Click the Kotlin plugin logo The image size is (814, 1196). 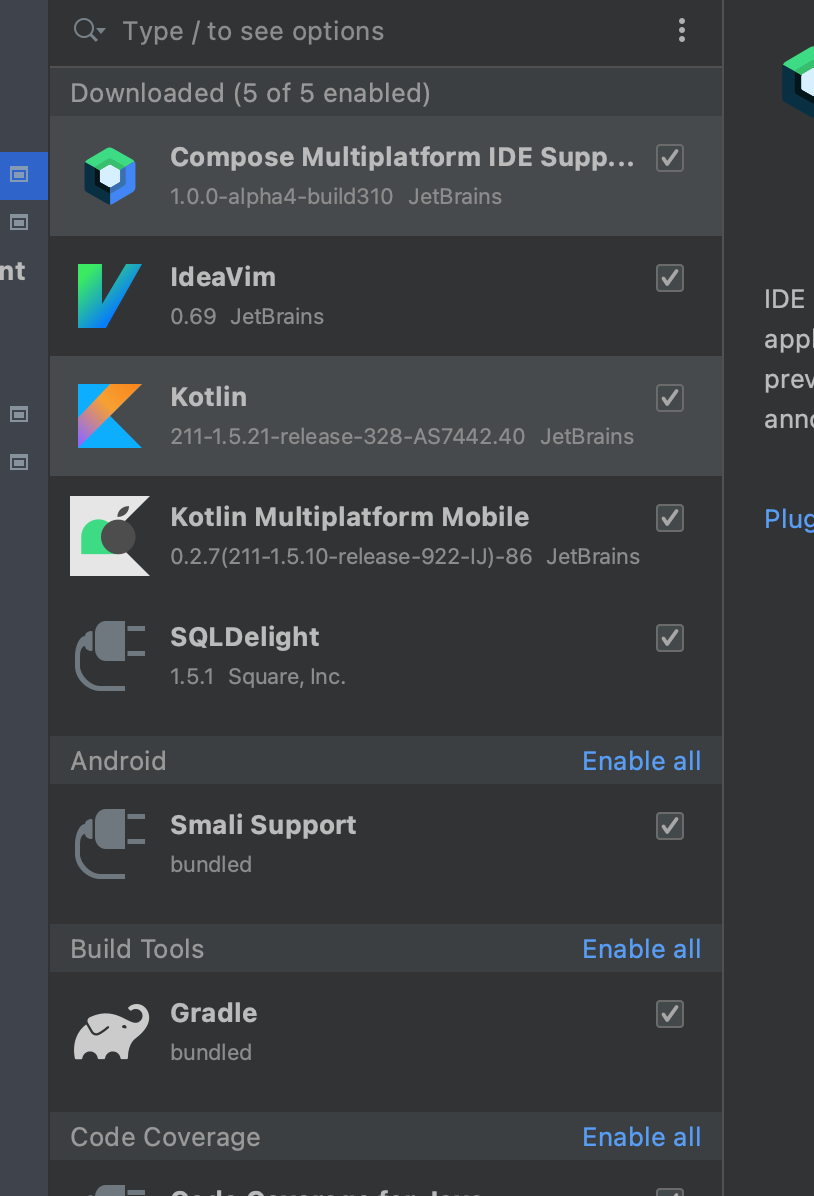[x=109, y=416]
